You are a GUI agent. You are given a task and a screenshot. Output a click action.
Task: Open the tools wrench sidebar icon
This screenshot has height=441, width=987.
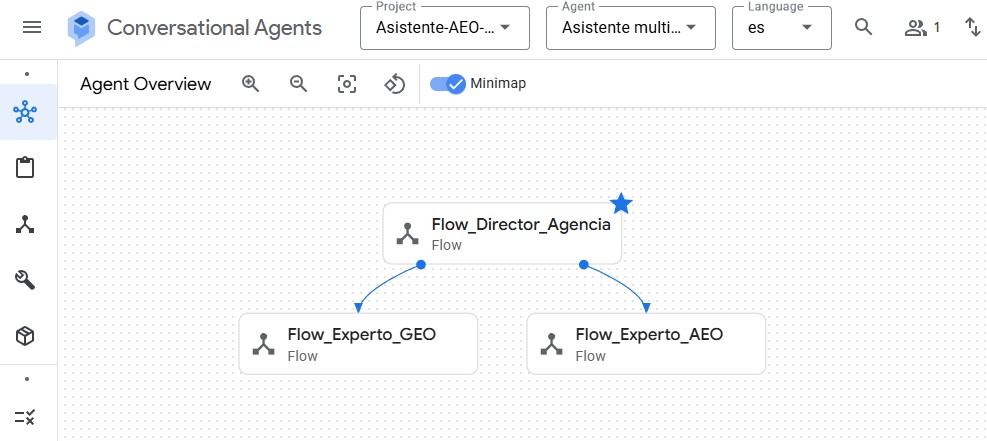27,280
